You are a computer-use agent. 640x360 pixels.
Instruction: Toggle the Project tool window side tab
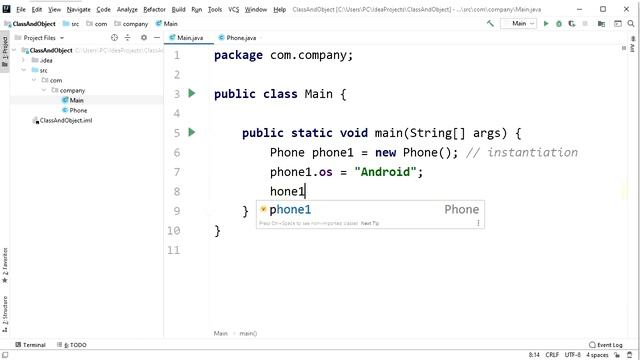pyautogui.click(x=5, y=52)
